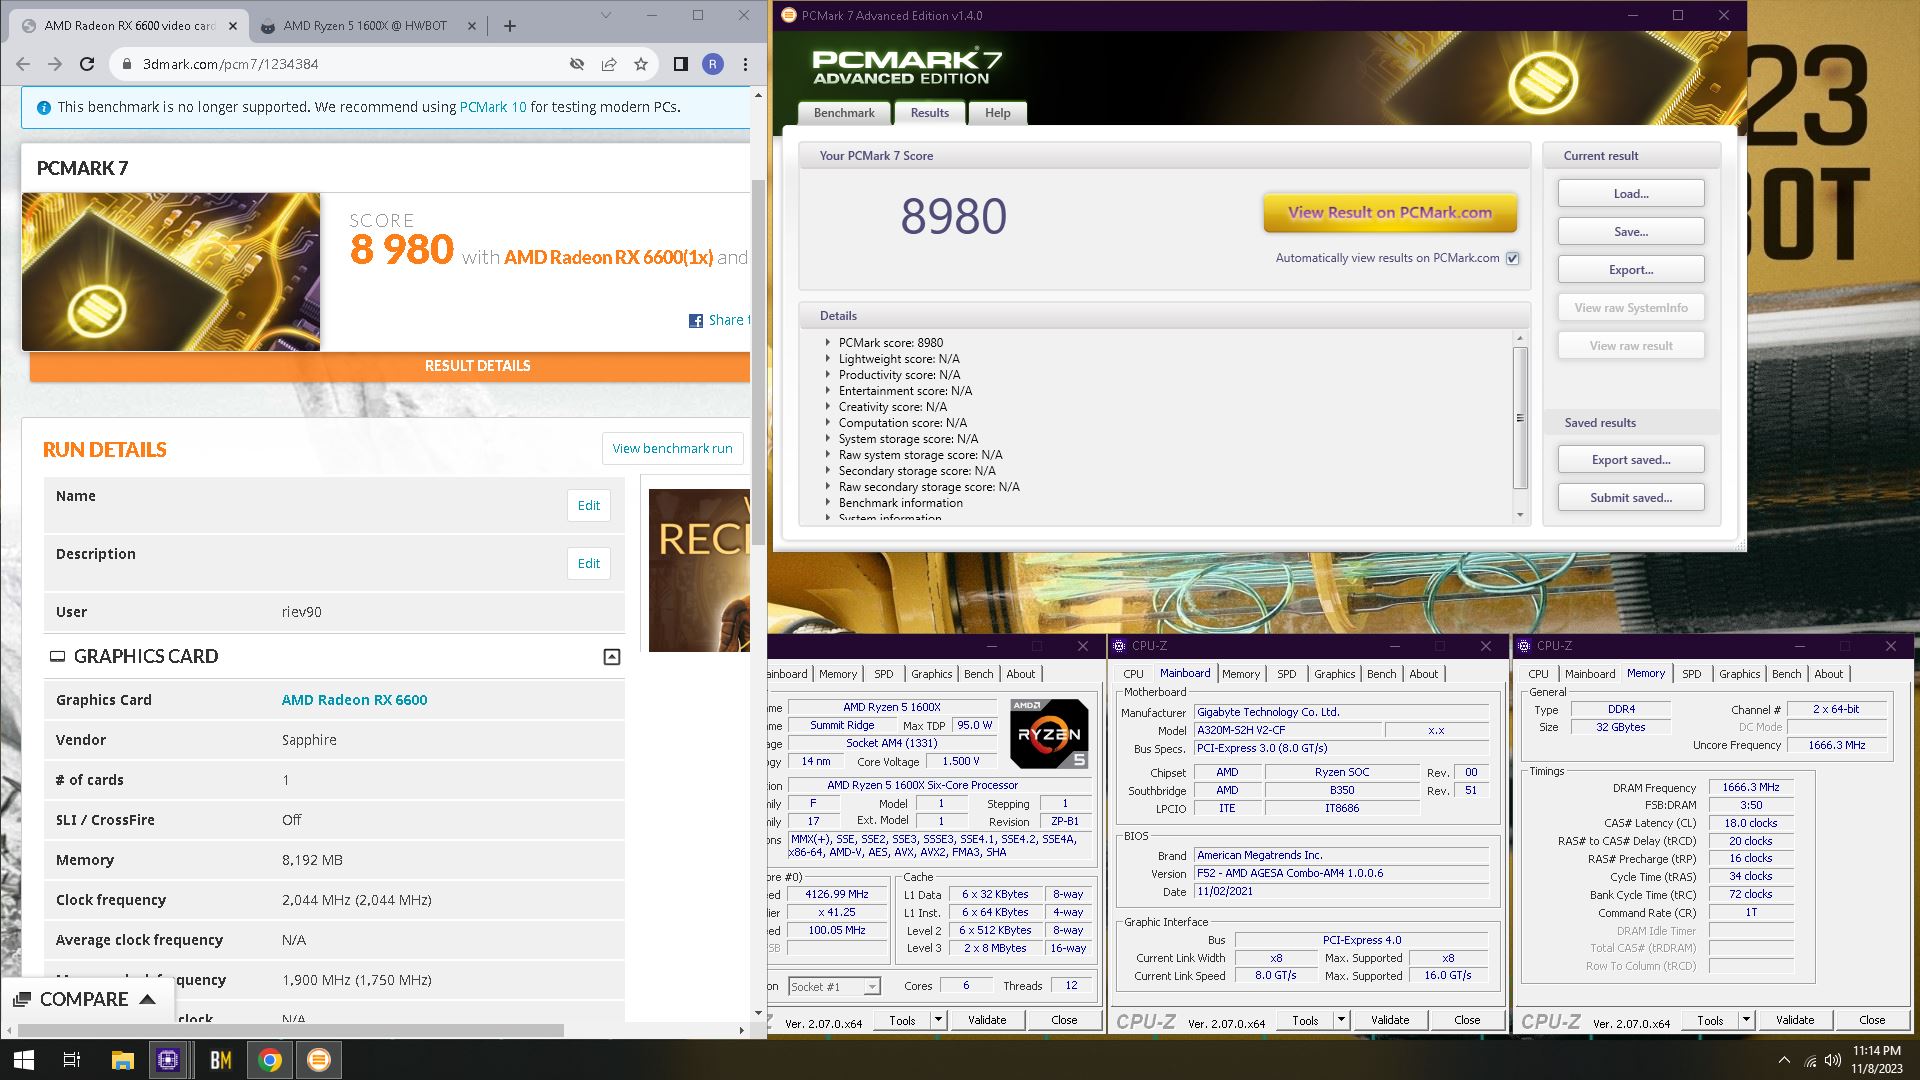This screenshot has width=1920, height=1080.
Task: Expand the Lightweight score row
Action: point(828,359)
